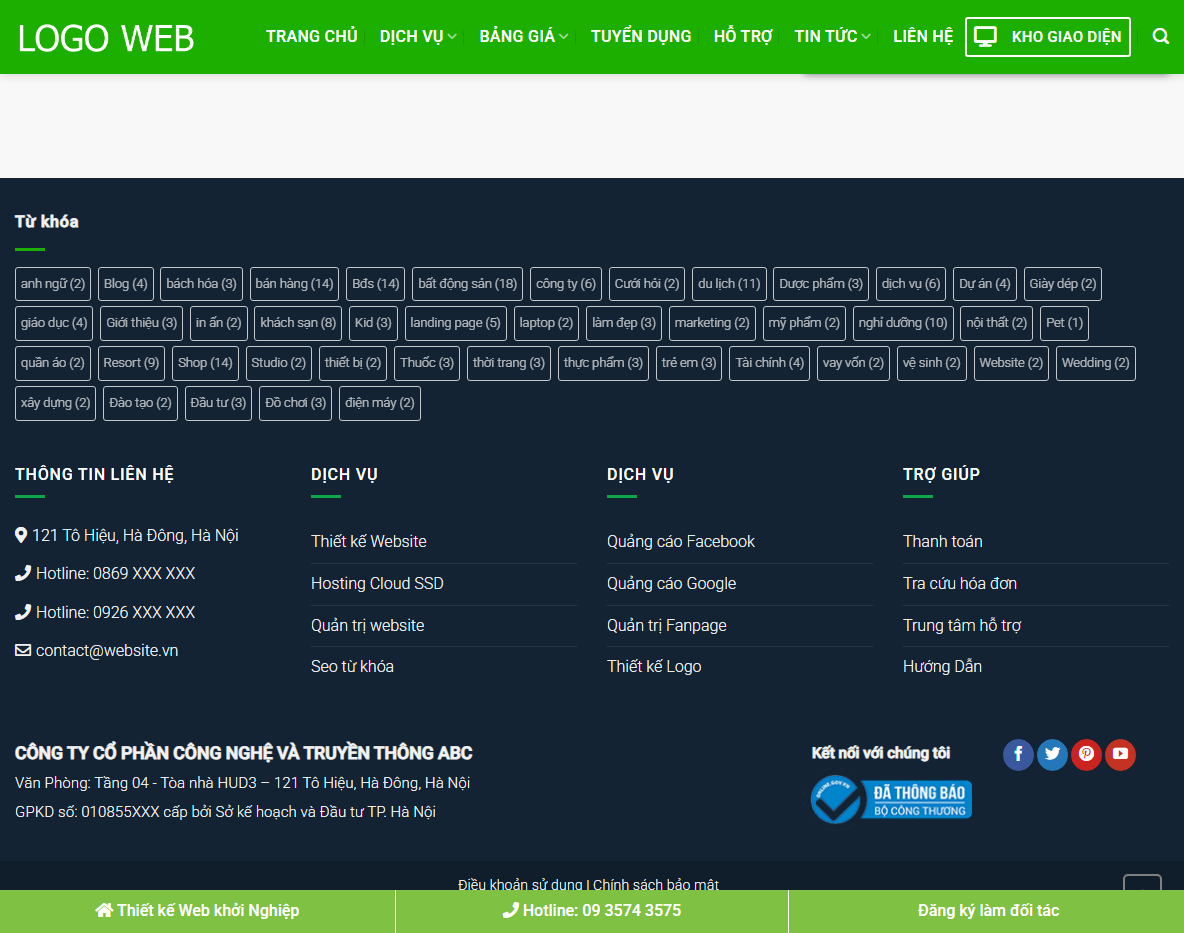Click the Đăng ký làm đối tác button

[986, 911]
